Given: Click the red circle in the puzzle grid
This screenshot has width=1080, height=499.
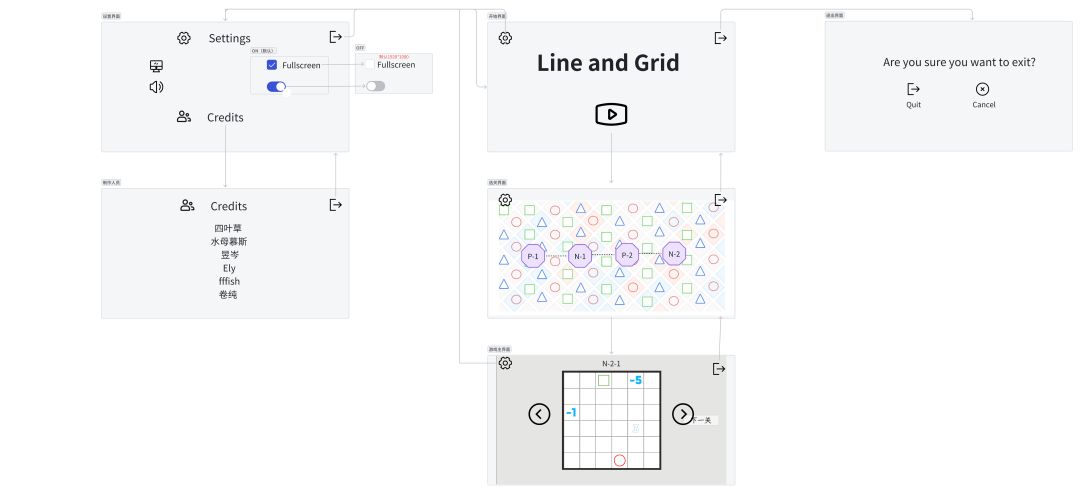Looking at the screenshot, I should coord(619,460).
